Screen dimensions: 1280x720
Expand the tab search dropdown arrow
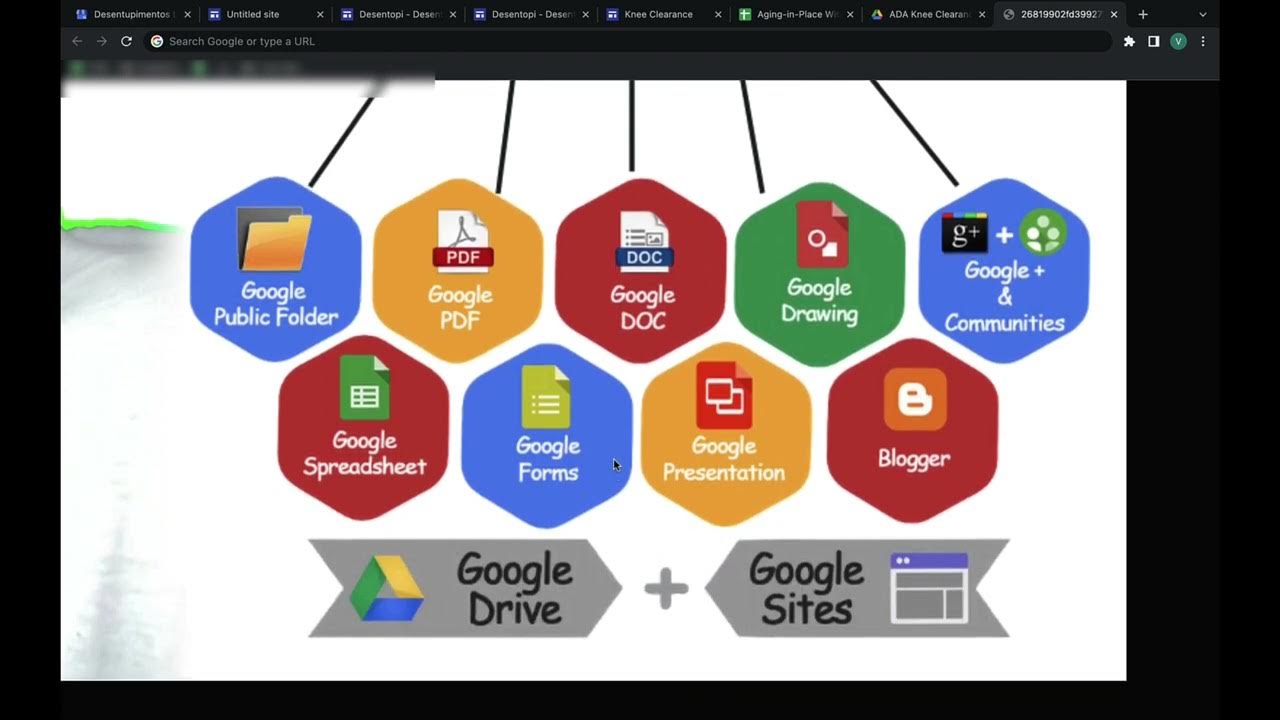(x=1202, y=14)
